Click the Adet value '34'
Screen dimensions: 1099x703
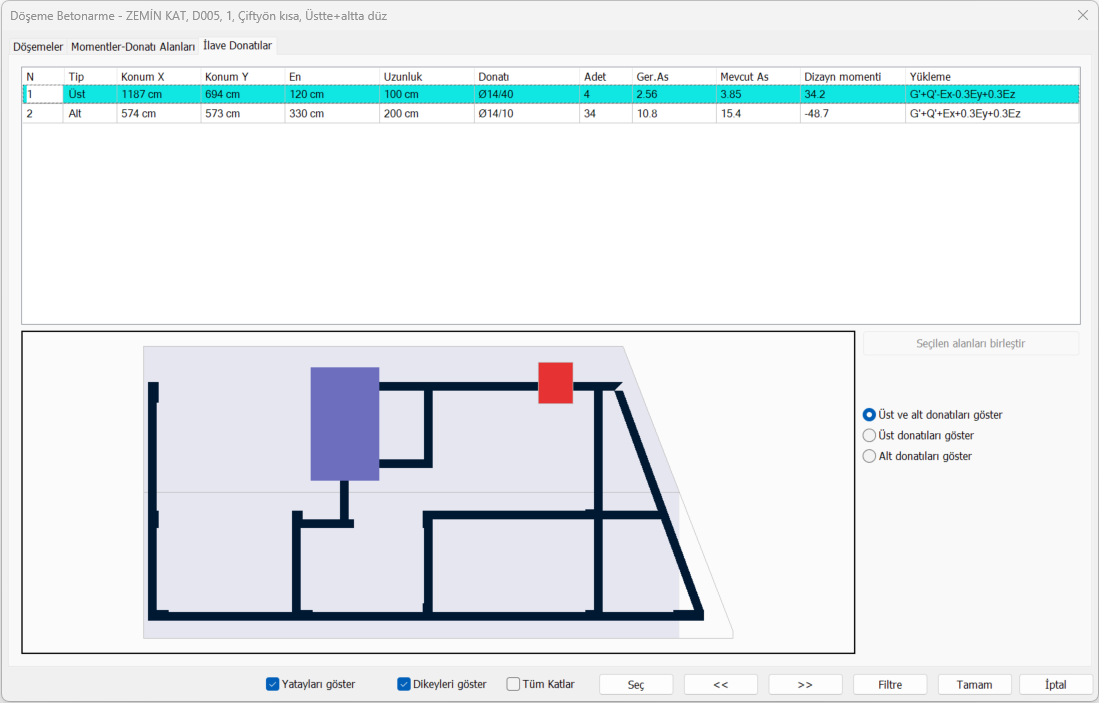[606, 113]
